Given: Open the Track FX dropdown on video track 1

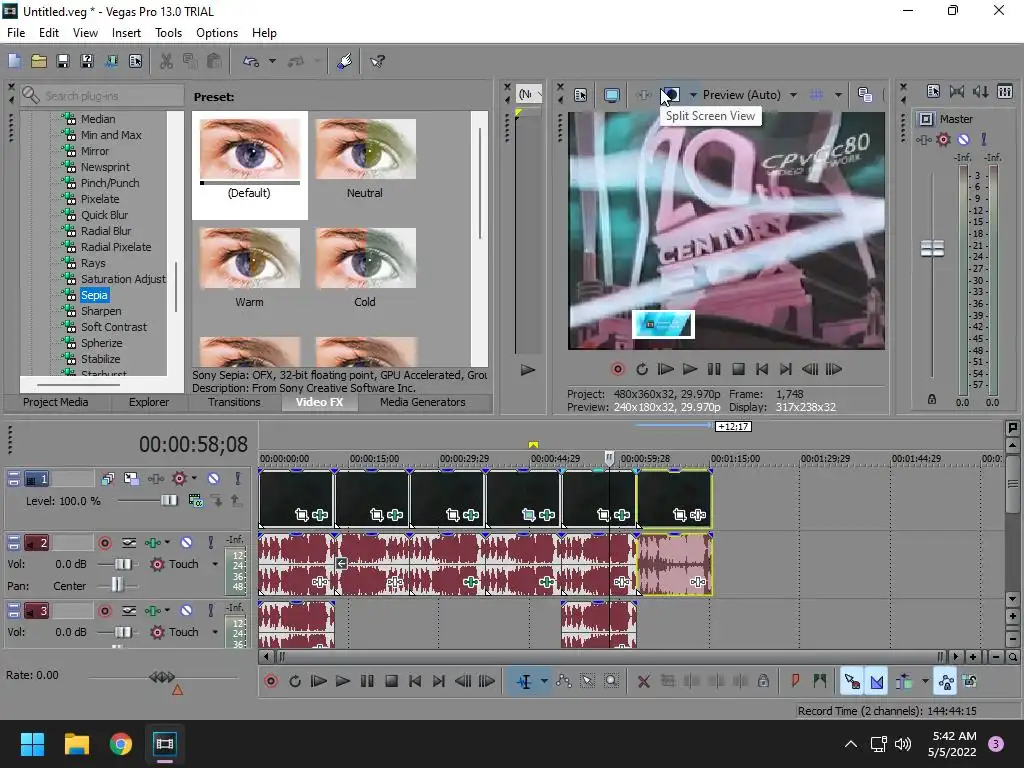Looking at the screenshot, I should coord(195,479).
